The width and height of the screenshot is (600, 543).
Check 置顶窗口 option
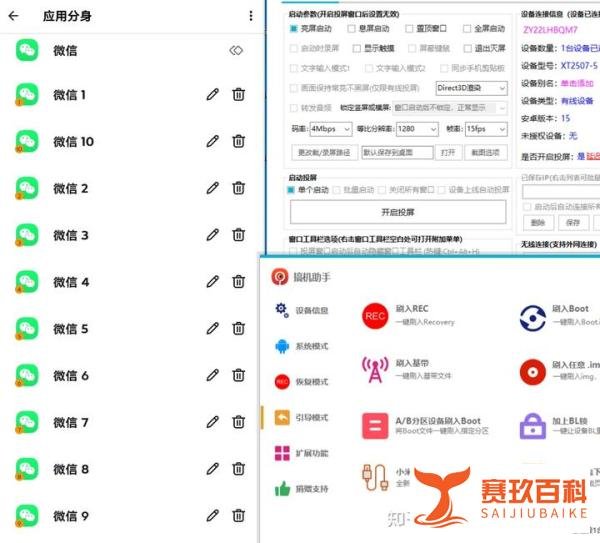[409, 29]
